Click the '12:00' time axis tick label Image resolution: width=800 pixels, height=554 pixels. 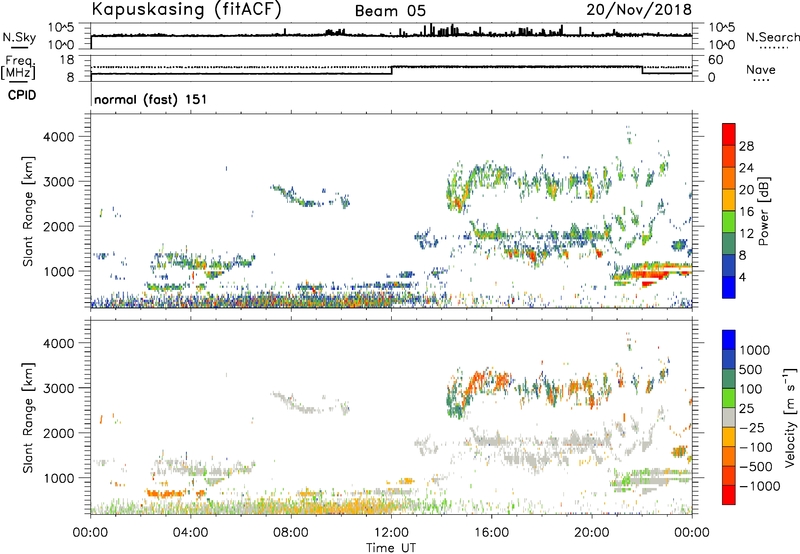[x=391, y=533]
